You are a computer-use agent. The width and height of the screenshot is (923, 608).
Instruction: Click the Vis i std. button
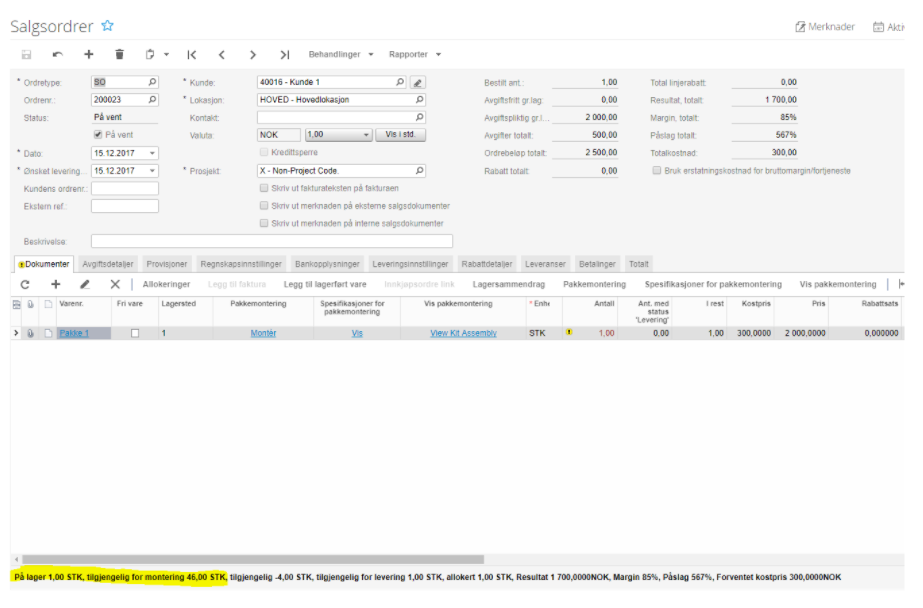coord(400,135)
